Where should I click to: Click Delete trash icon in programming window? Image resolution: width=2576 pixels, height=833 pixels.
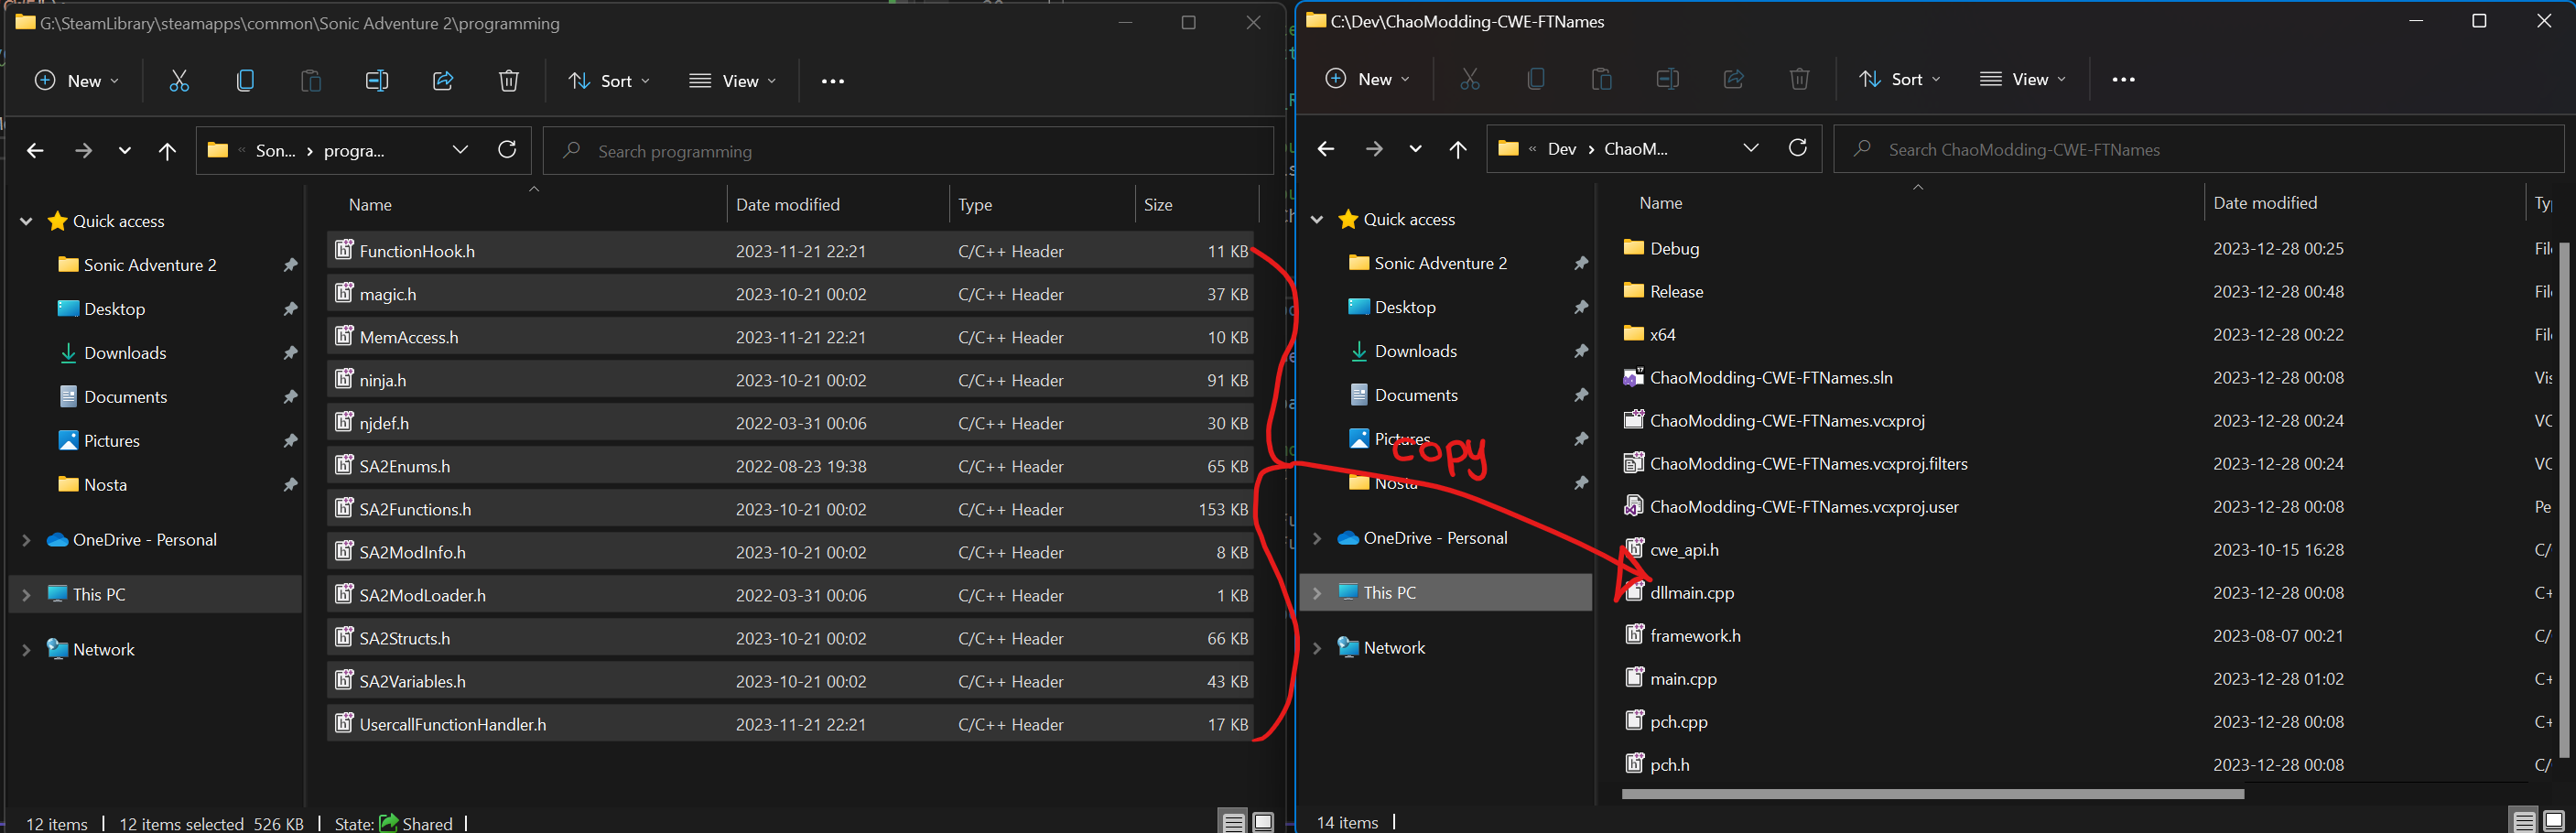click(x=509, y=81)
